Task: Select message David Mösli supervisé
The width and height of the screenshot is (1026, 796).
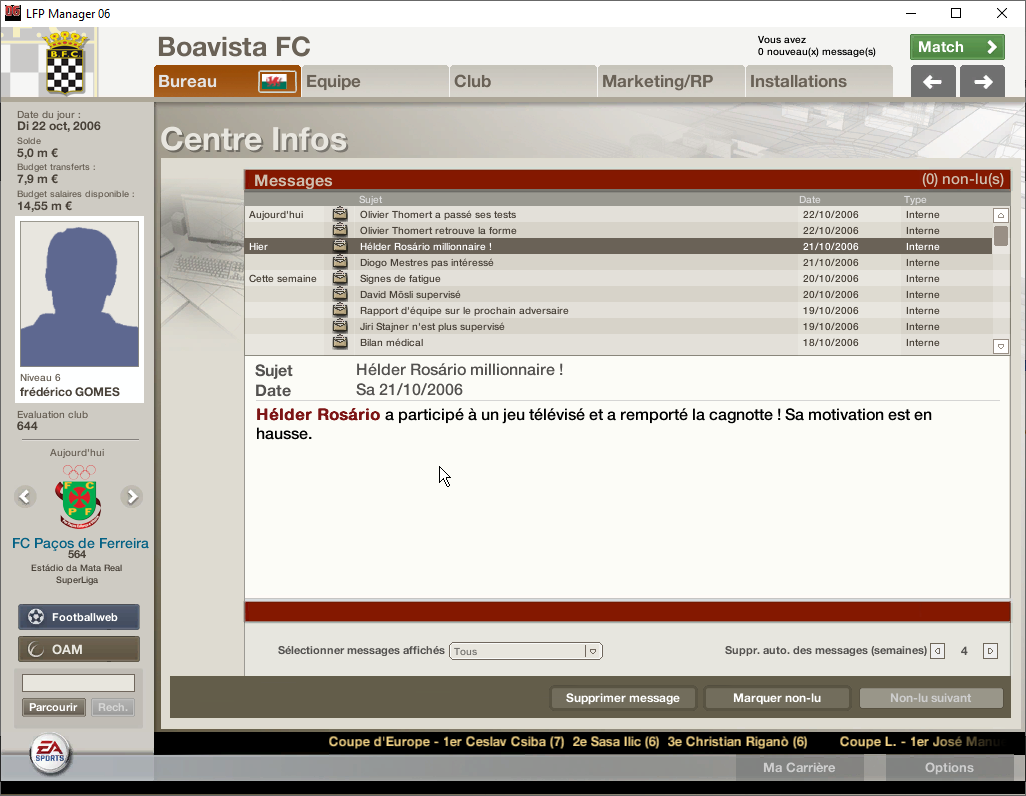Action: pyautogui.click(x=618, y=295)
